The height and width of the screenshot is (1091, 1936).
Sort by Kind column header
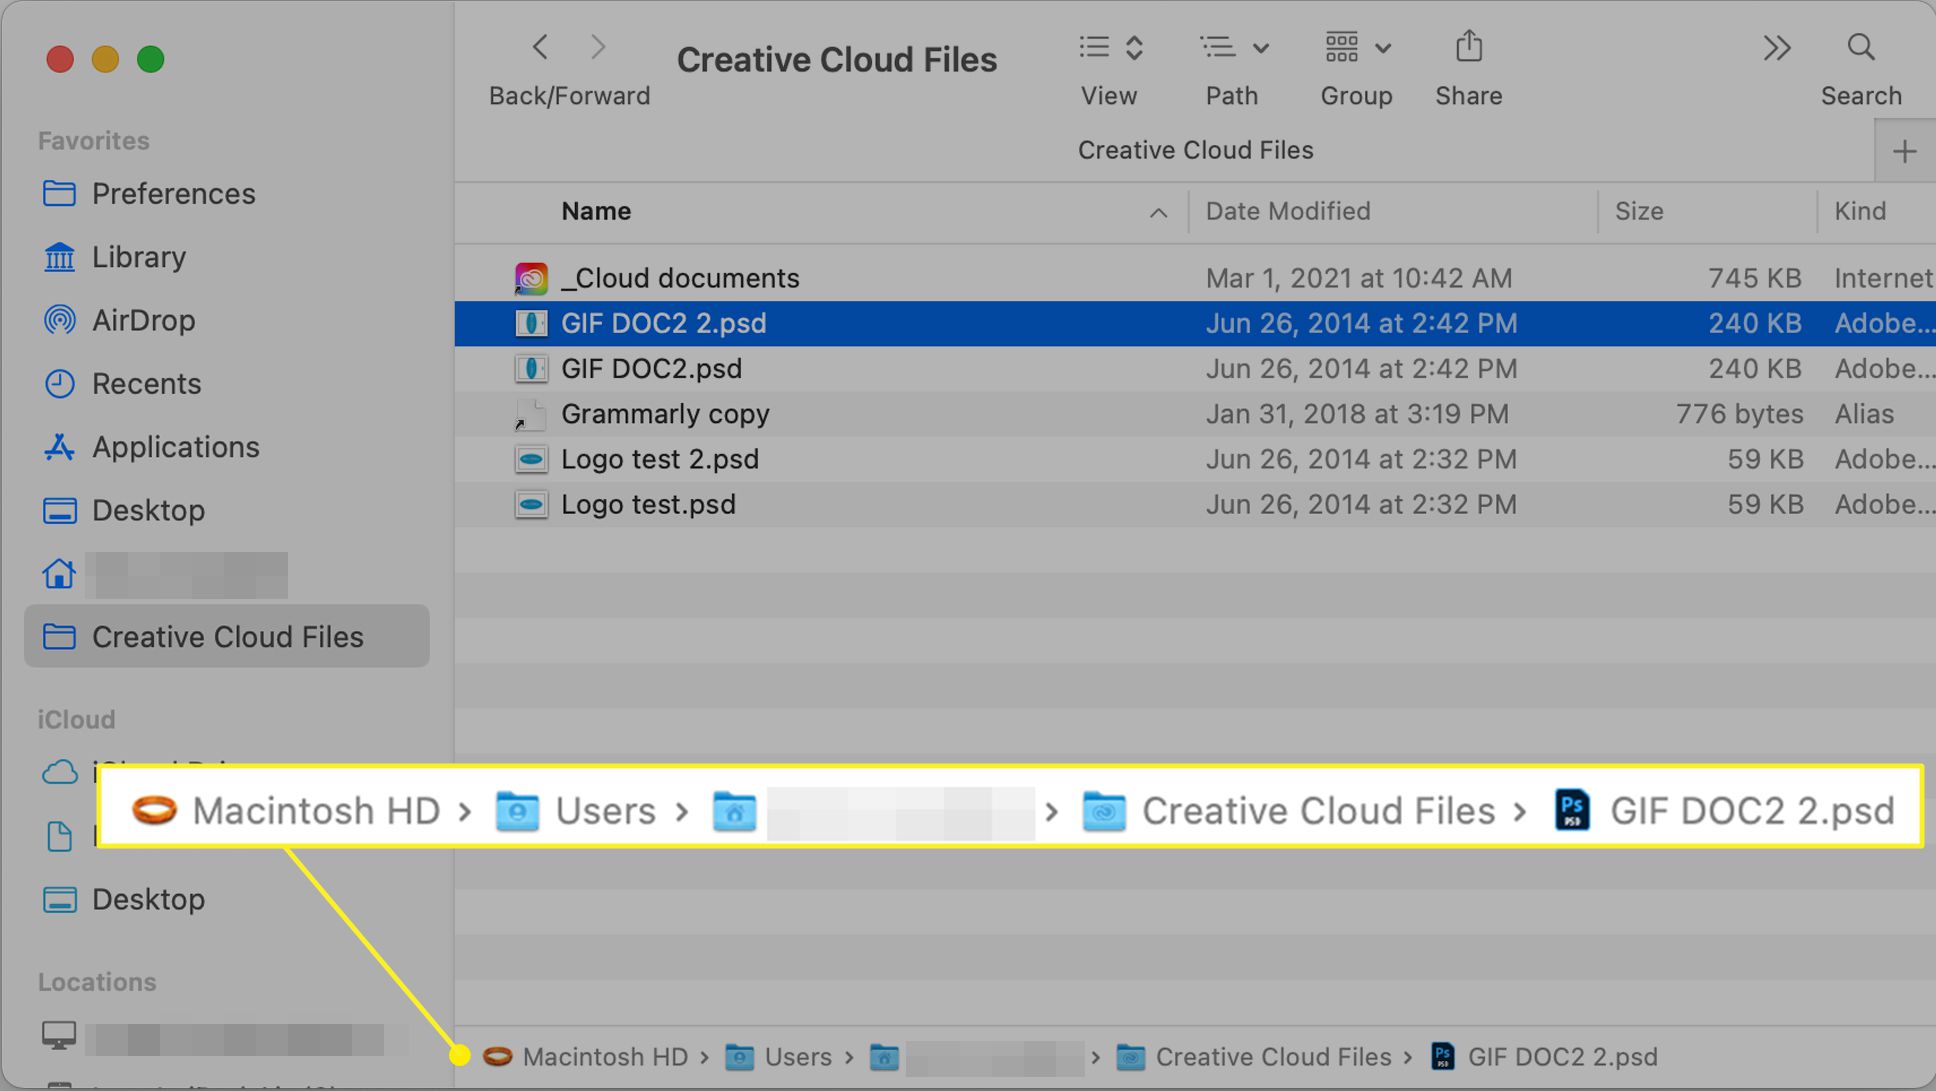coord(1860,211)
